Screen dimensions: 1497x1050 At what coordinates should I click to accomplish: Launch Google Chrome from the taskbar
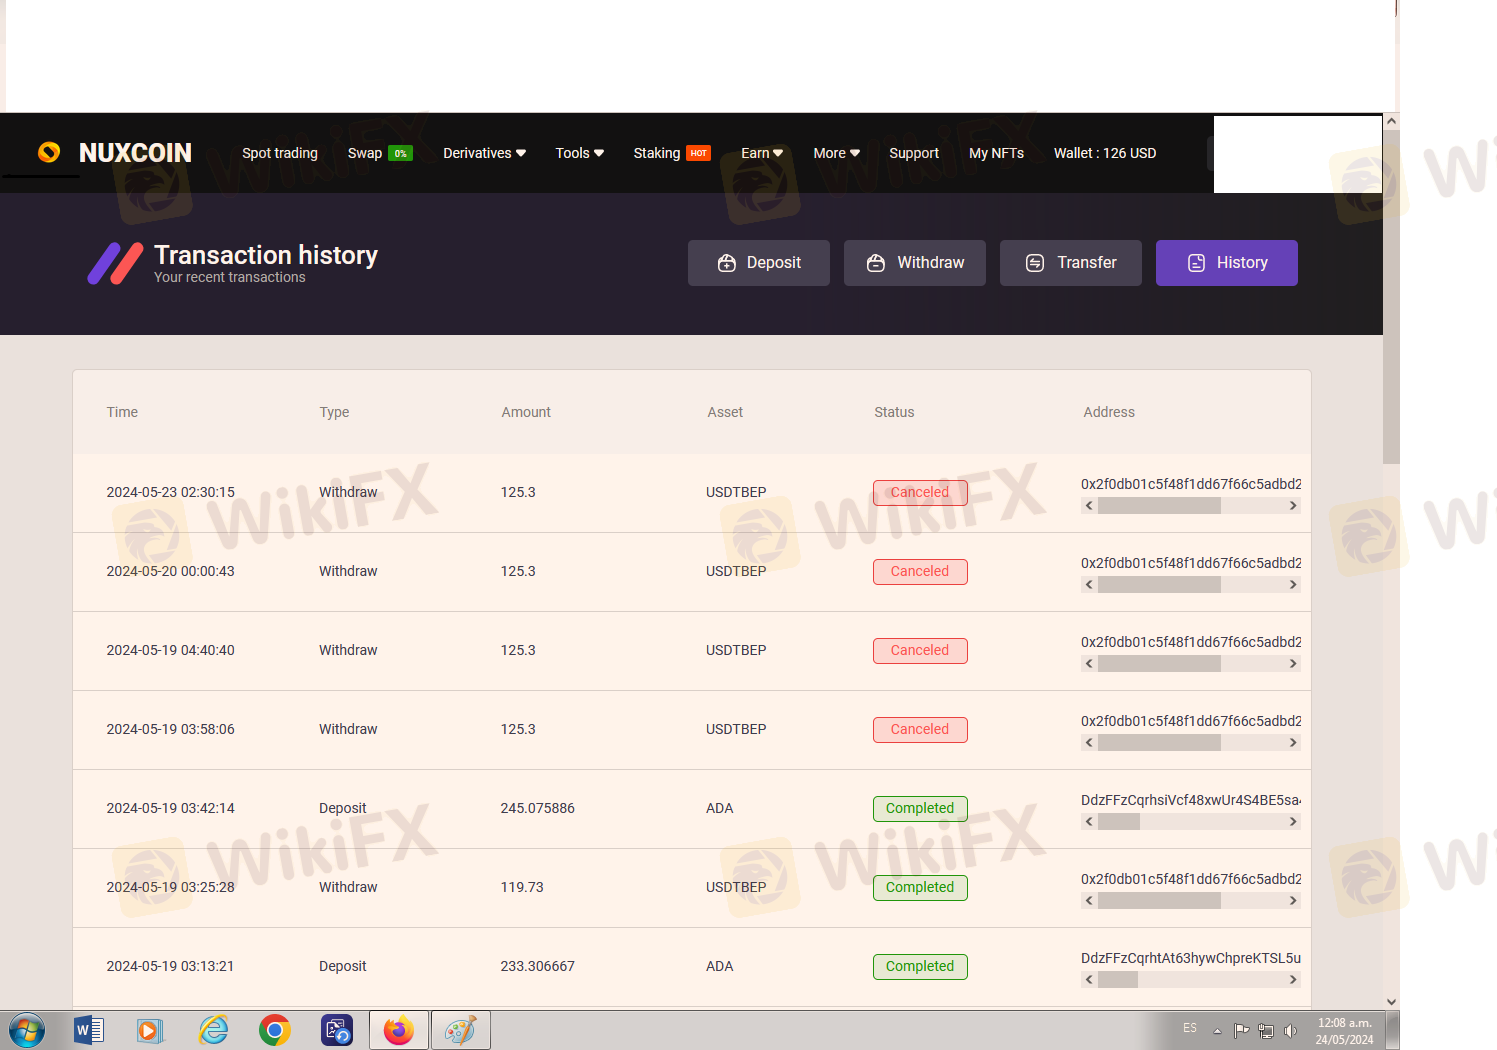tap(274, 1030)
